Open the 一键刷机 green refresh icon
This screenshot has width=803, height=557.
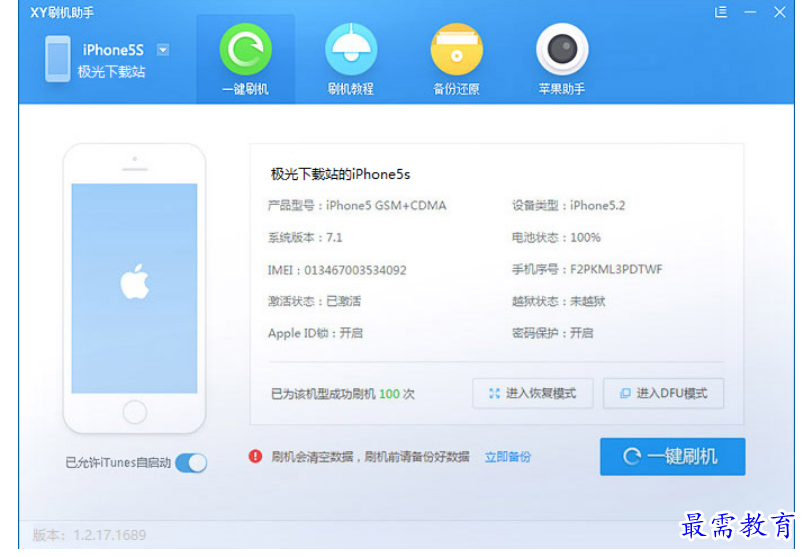(246, 50)
